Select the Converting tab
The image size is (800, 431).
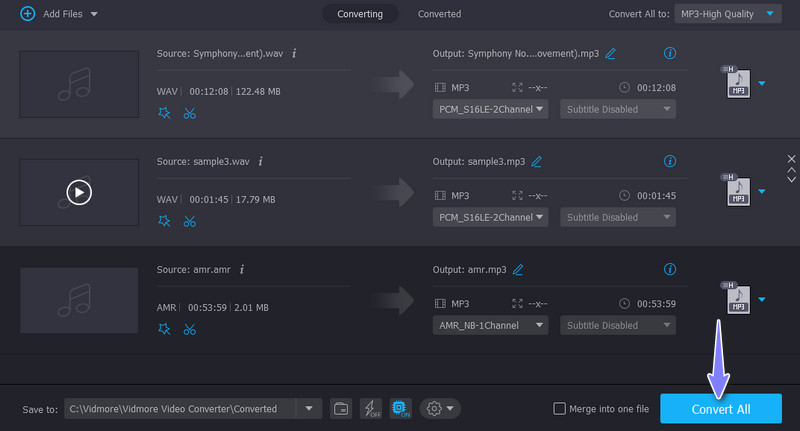(x=359, y=14)
